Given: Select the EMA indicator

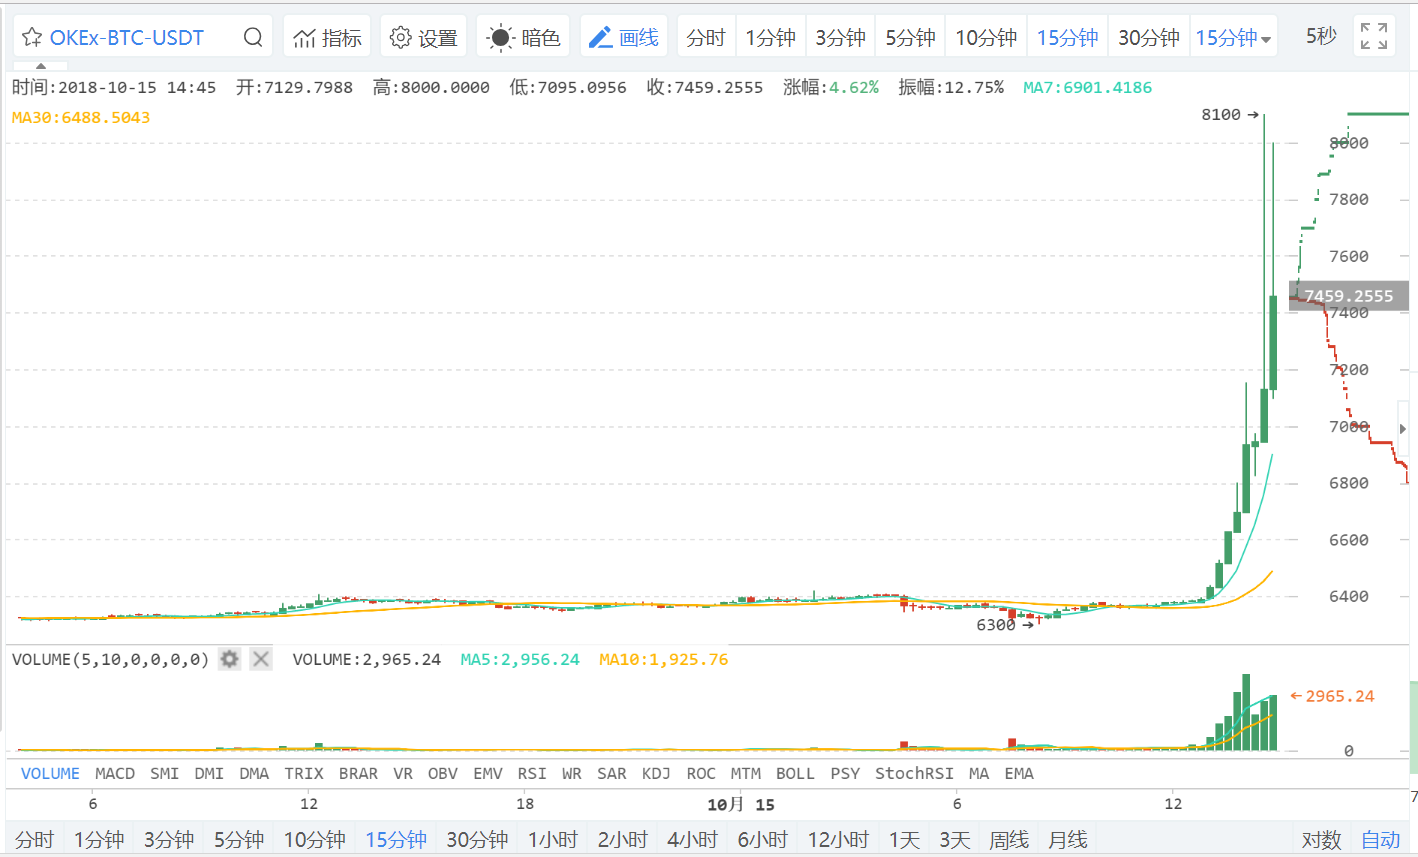Looking at the screenshot, I should (x=1019, y=774).
